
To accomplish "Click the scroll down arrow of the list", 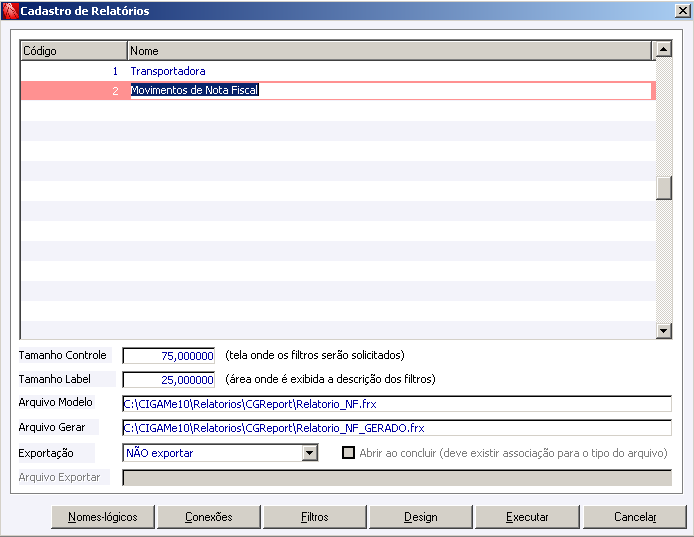I will coord(663,330).
